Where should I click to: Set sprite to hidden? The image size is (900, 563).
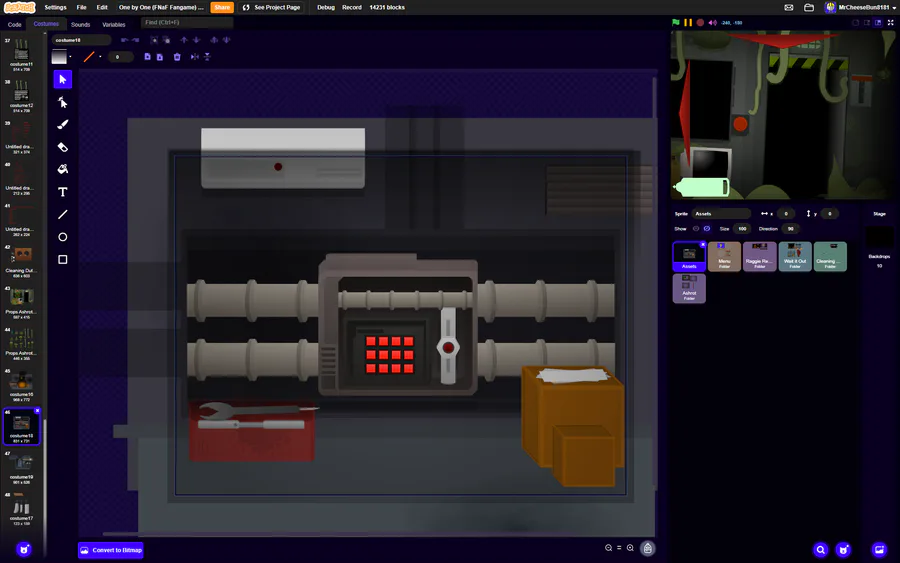tap(707, 228)
